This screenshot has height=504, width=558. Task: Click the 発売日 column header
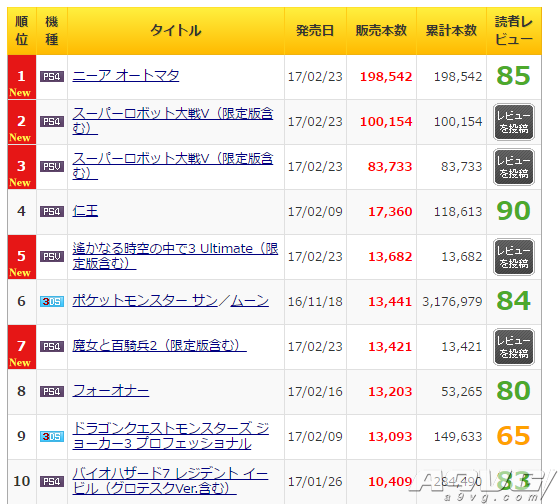(x=315, y=31)
